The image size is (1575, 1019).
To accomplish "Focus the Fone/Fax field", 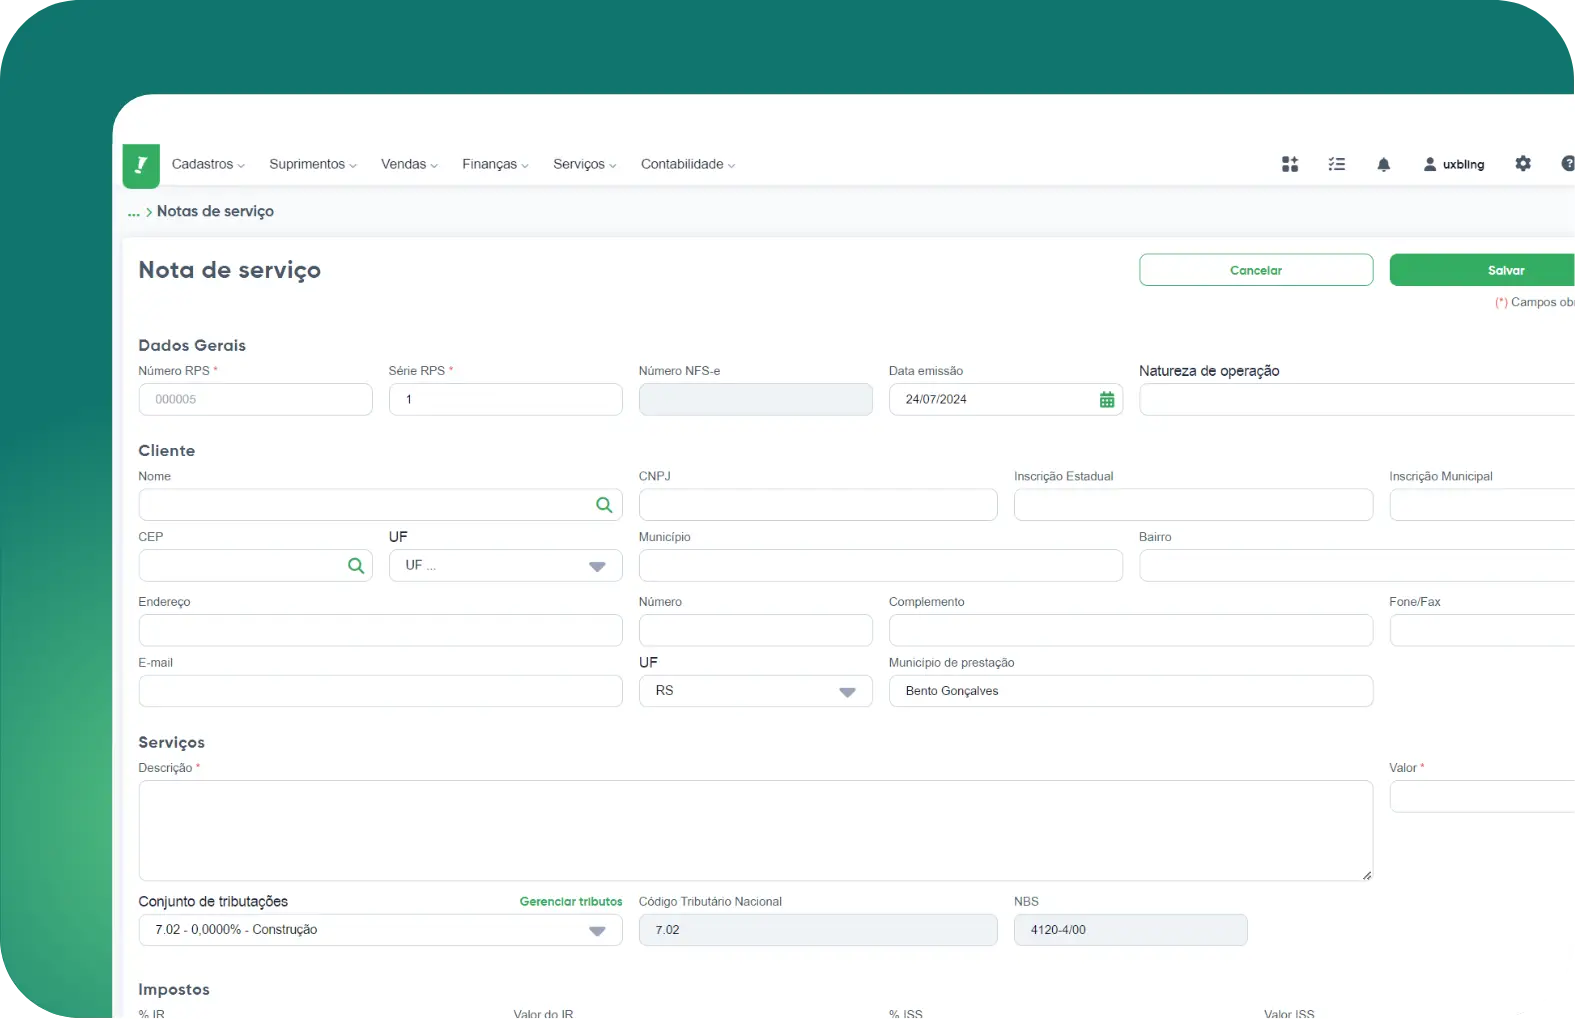I will click(x=1482, y=631).
